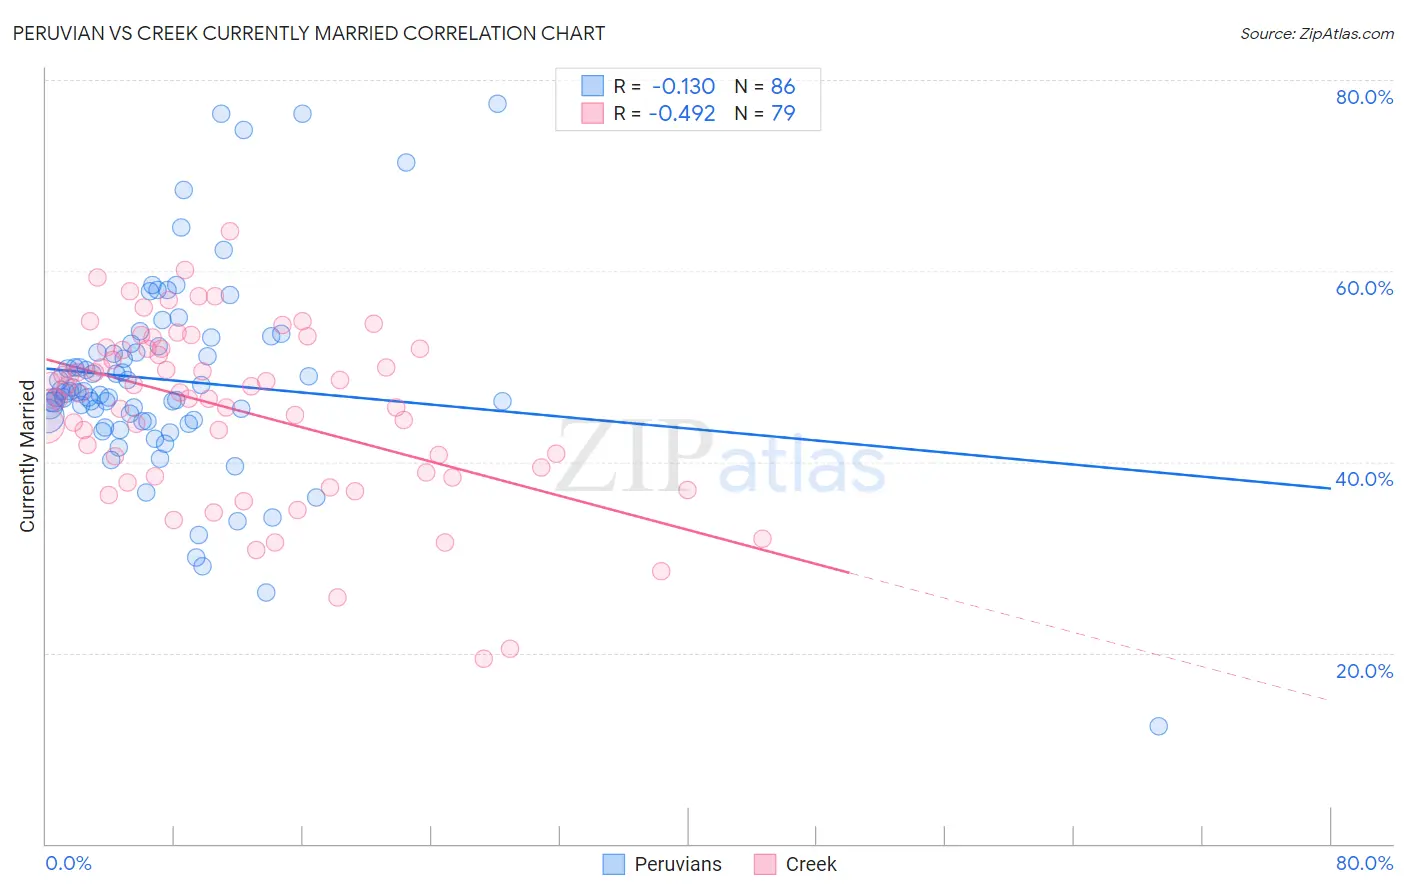This screenshot has width=1406, height=892.
Task: Click the Creek pink legend swatch
Action: point(765,864)
